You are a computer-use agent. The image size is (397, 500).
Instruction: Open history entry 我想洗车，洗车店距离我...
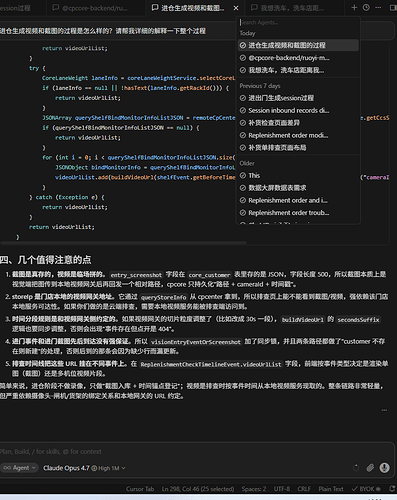pyautogui.click(x=298, y=70)
